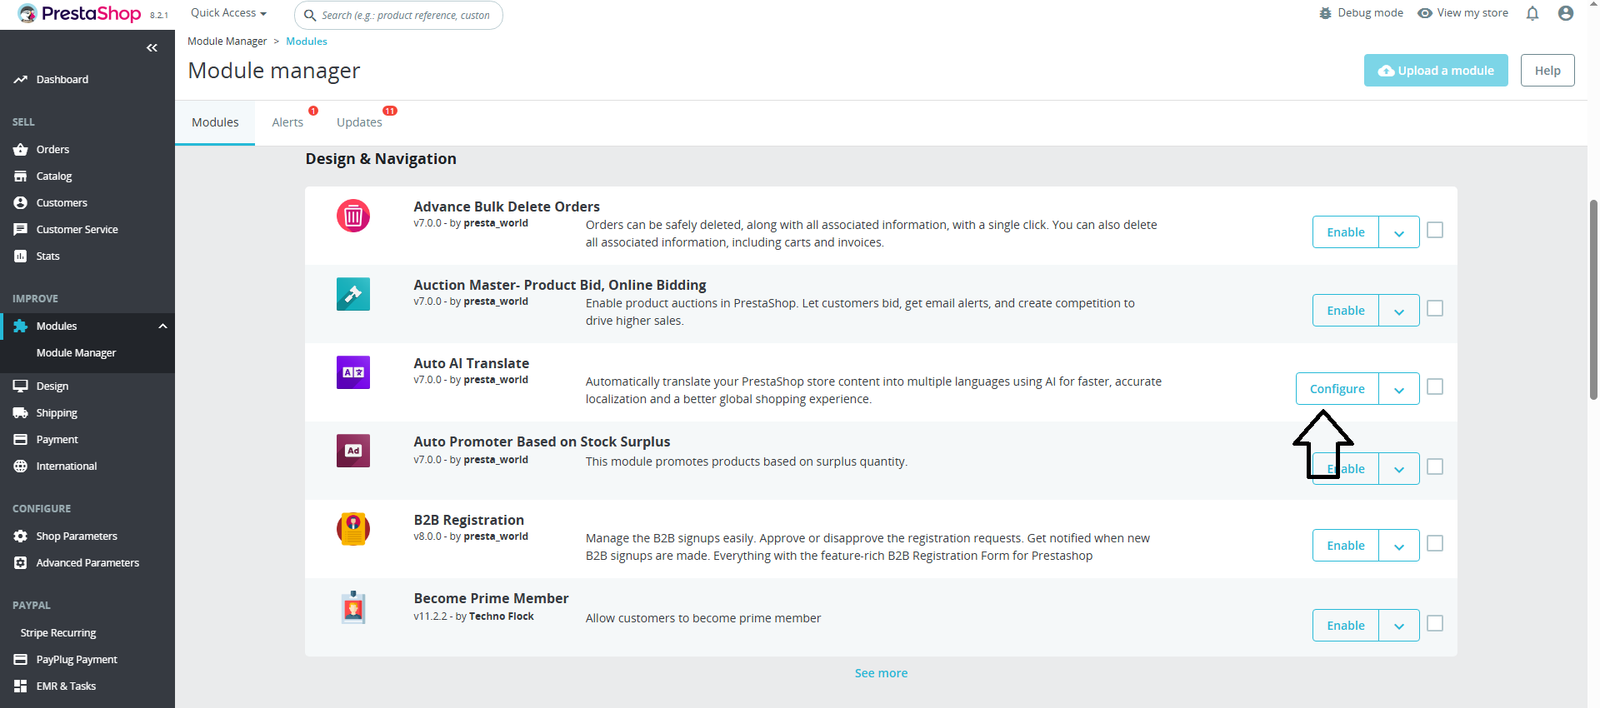Click the Module Manager breadcrumb
The height and width of the screenshot is (708, 1600).
click(x=227, y=41)
